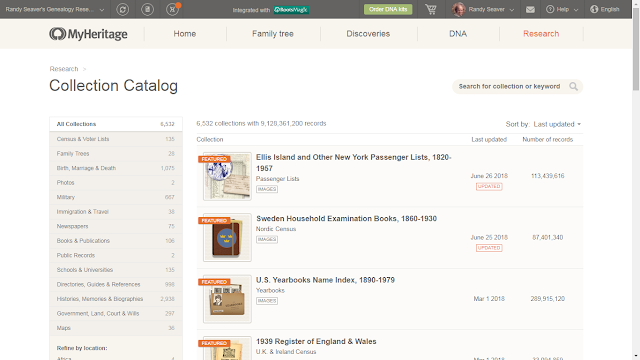Open the English language selector
640x360 pixels.
point(605,9)
